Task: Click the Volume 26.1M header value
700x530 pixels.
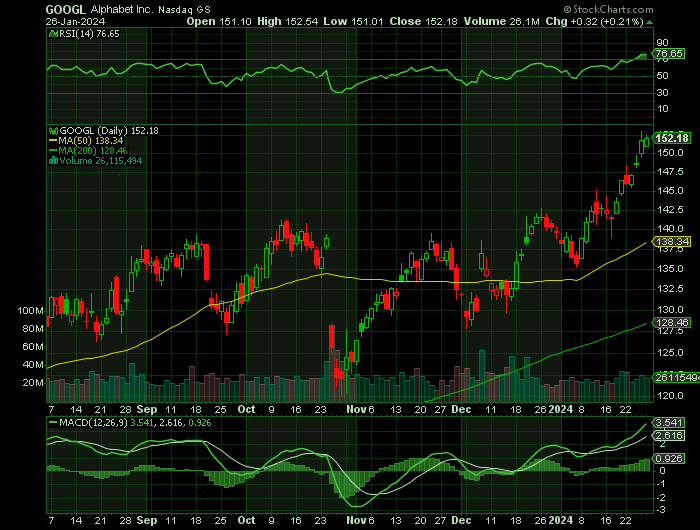Action: (502, 21)
